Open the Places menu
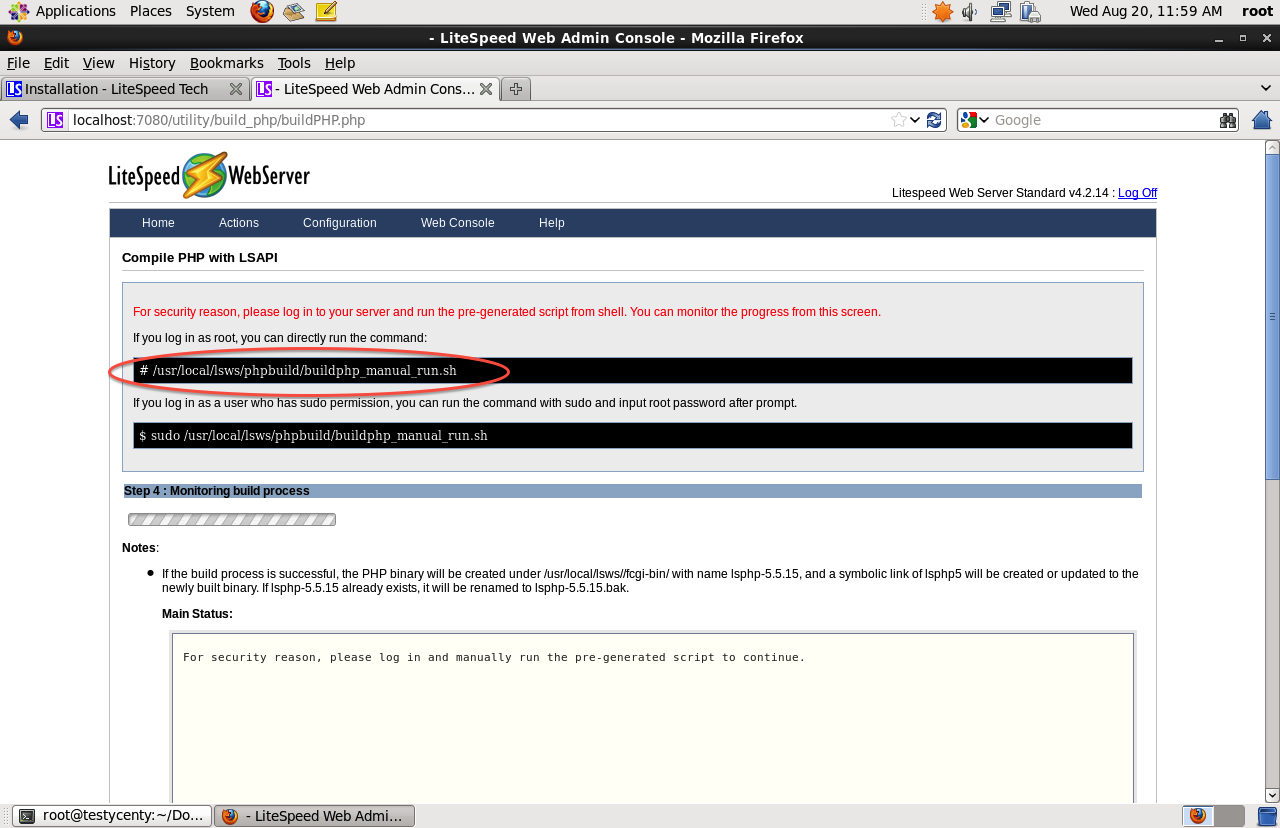The height and width of the screenshot is (828, 1280). coord(151,11)
